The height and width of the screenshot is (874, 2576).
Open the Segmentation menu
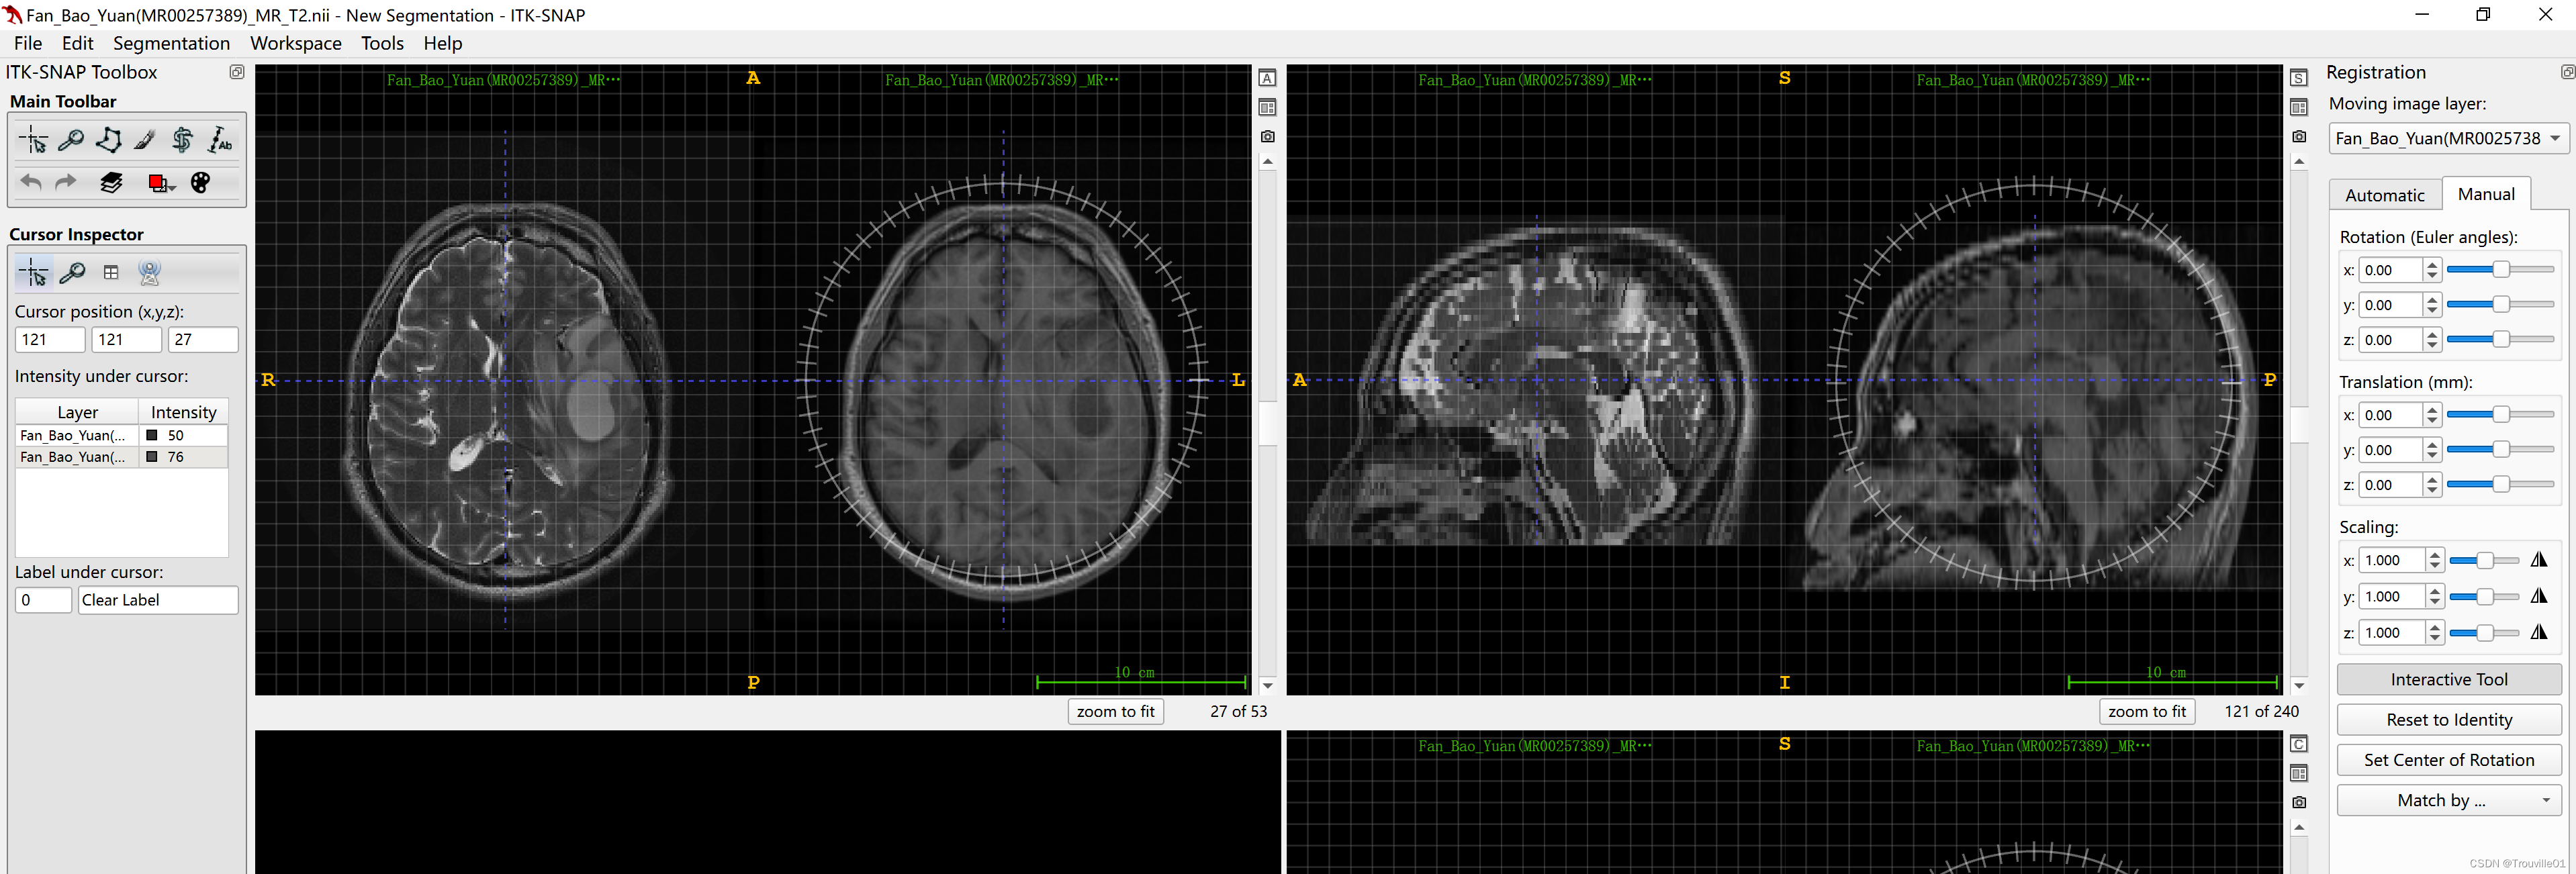point(171,43)
